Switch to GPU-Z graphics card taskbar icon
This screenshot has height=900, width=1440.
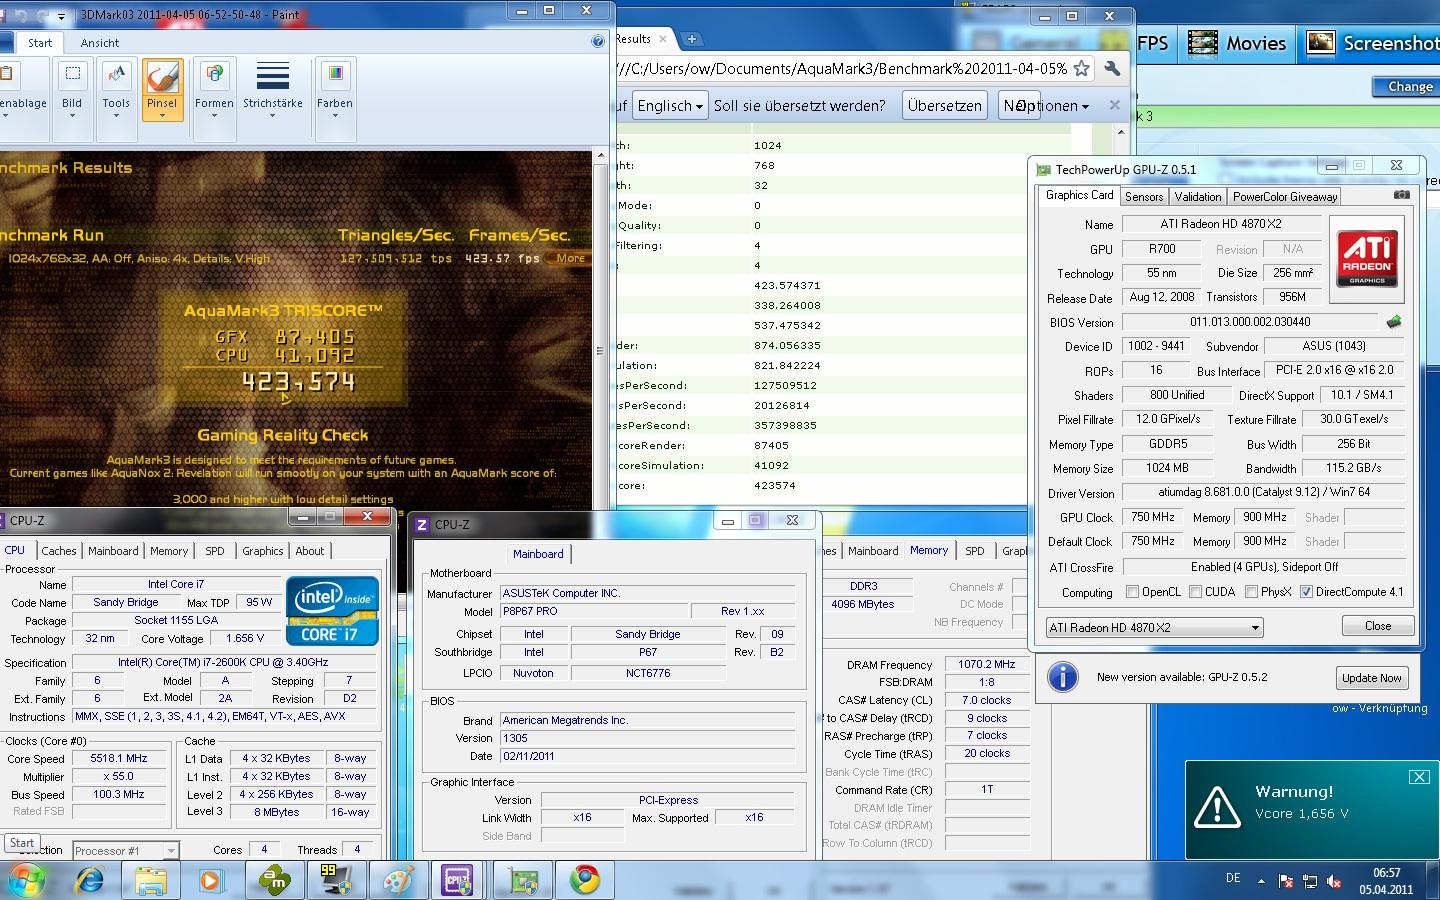pos(522,880)
